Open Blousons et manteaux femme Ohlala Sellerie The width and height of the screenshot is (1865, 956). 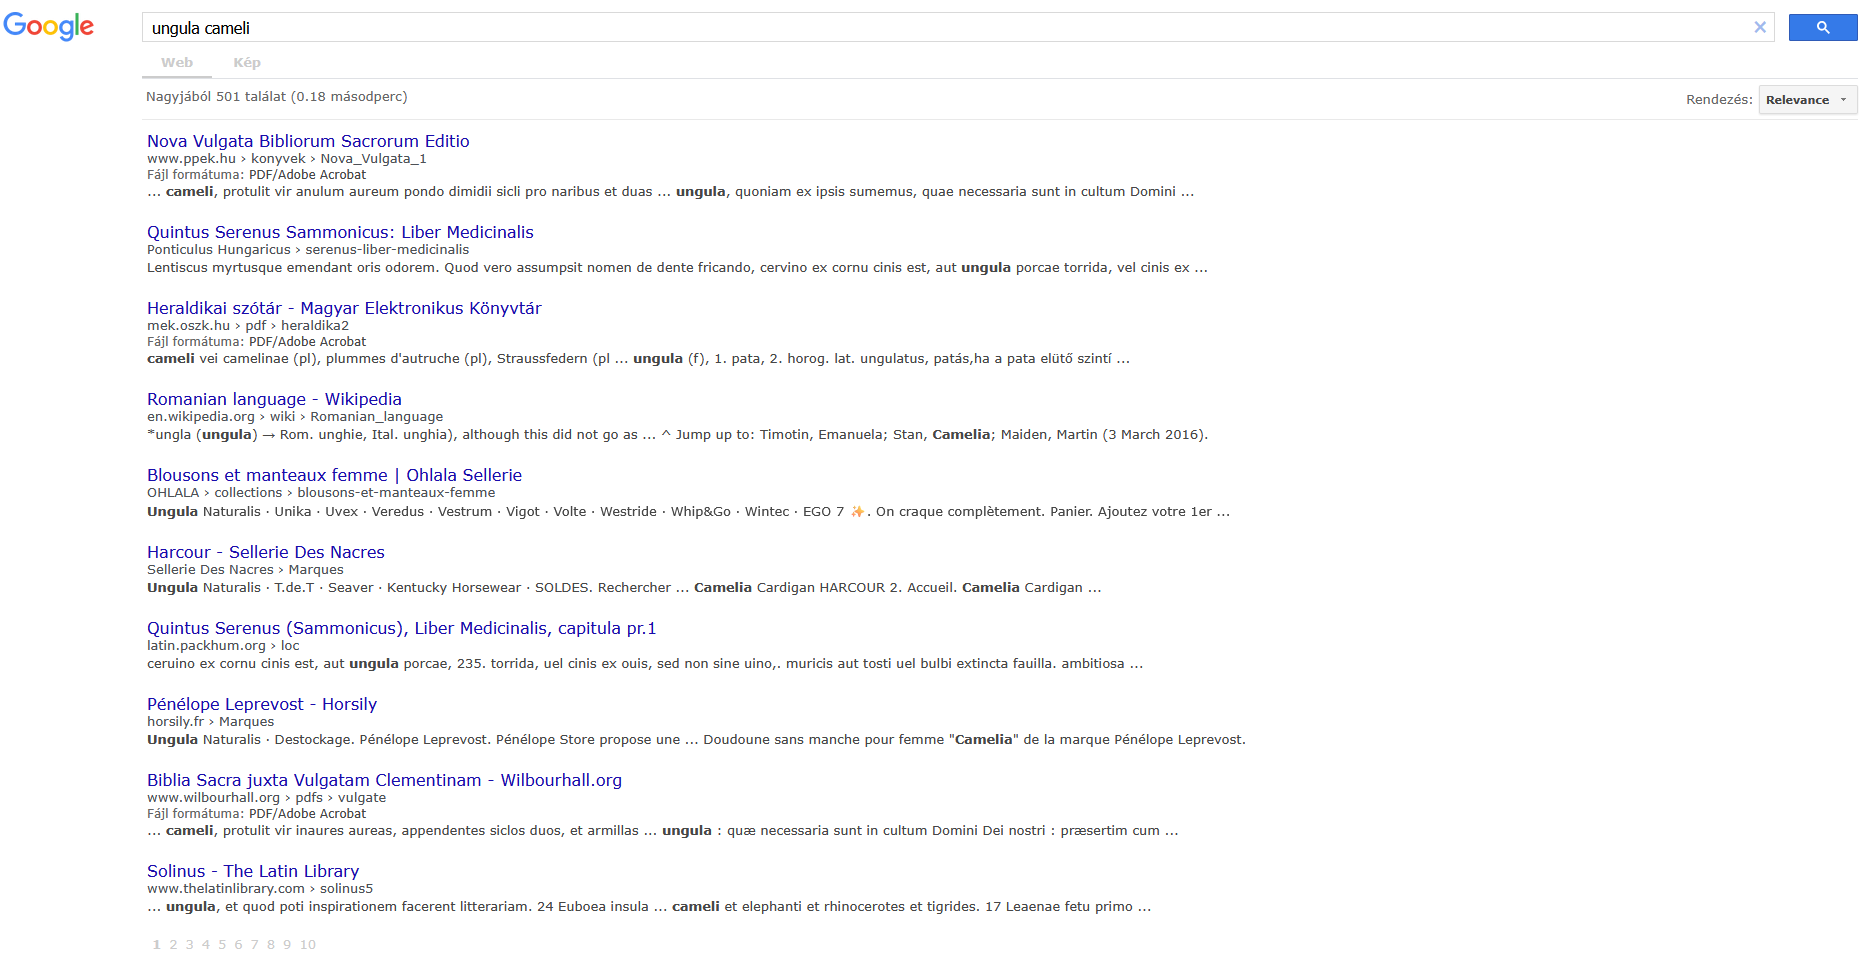[x=334, y=475]
